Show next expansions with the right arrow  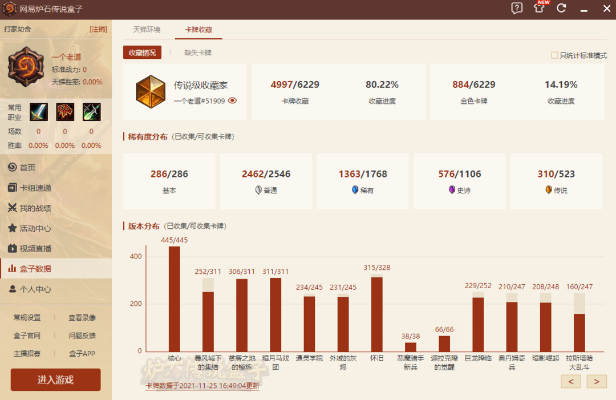coord(596,381)
